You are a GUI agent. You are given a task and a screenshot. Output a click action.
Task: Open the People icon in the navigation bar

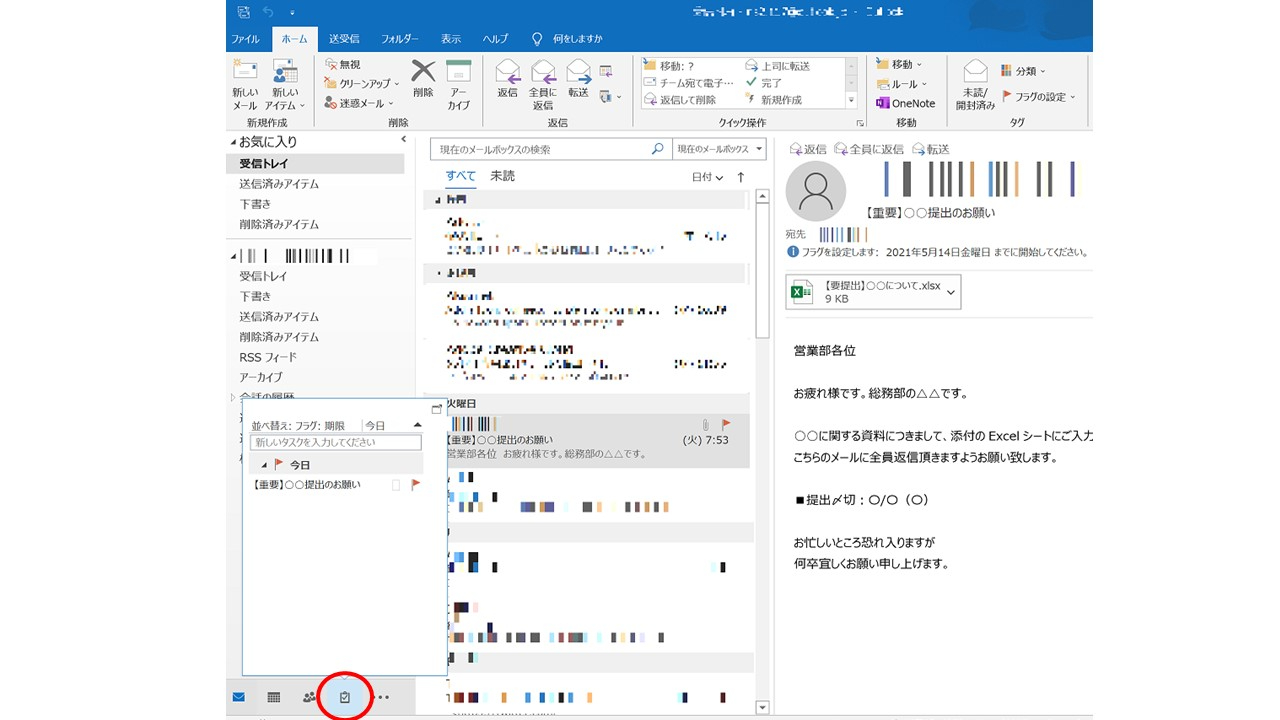(308, 697)
